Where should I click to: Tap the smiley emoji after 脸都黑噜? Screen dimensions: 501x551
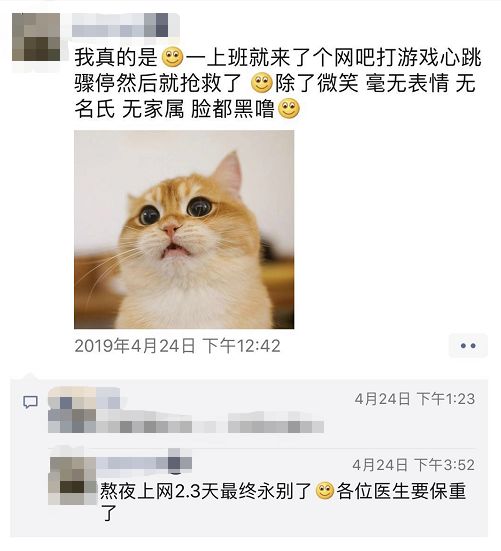coord(289,109)
